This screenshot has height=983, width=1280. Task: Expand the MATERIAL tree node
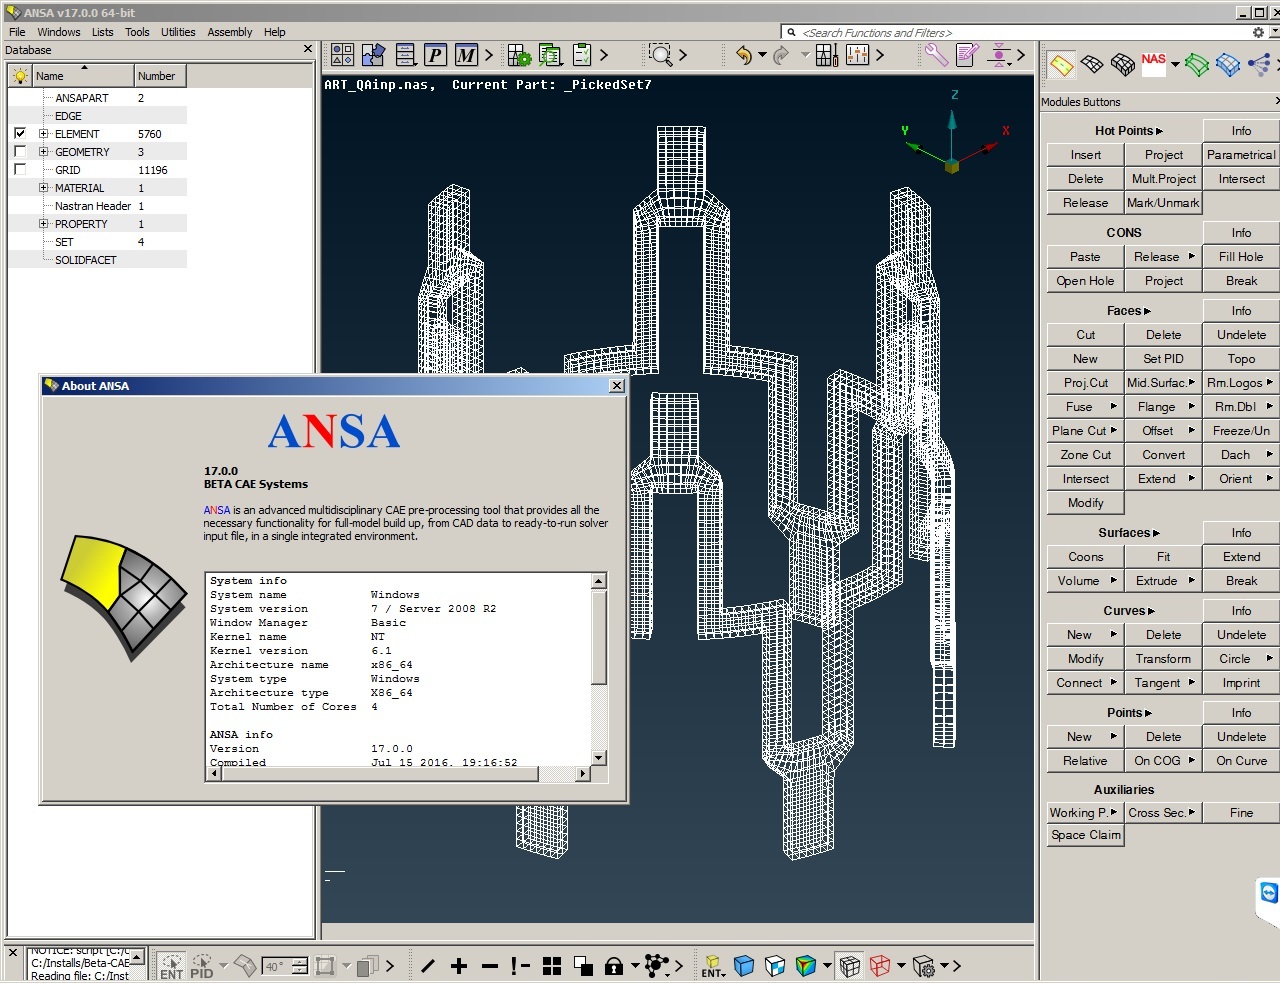tap(43, 188)
